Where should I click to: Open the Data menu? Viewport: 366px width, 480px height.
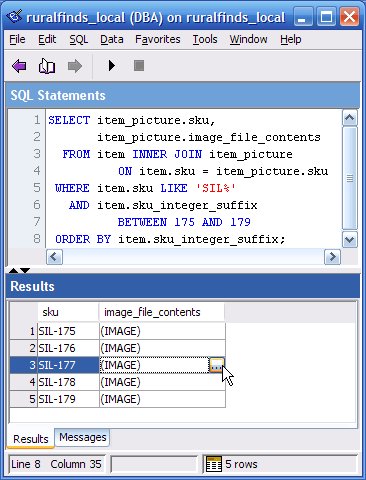[x=112, y=39]
